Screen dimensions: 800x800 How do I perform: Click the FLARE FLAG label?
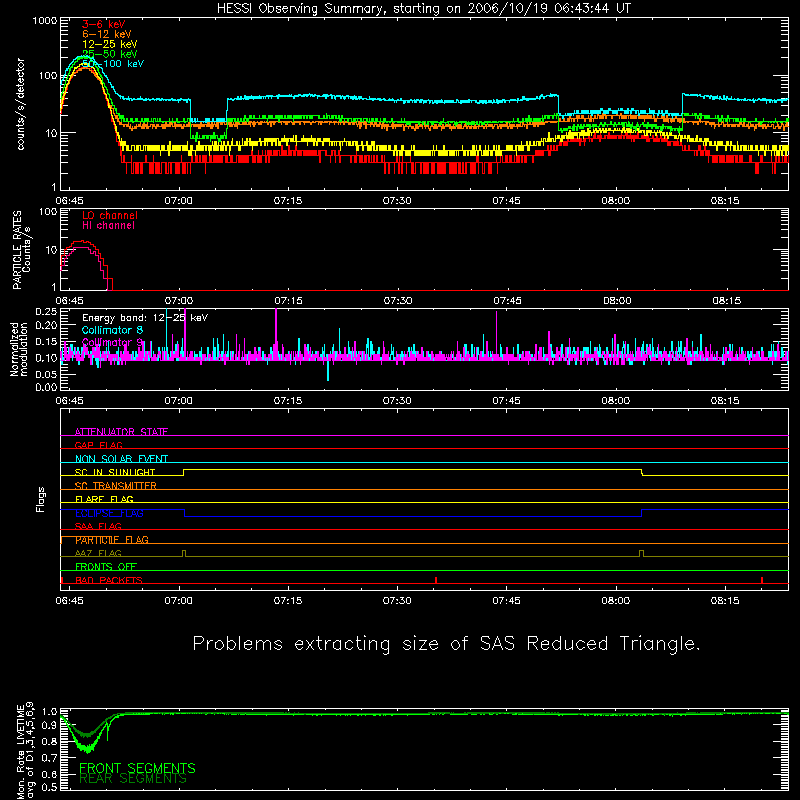click(104, 499)
